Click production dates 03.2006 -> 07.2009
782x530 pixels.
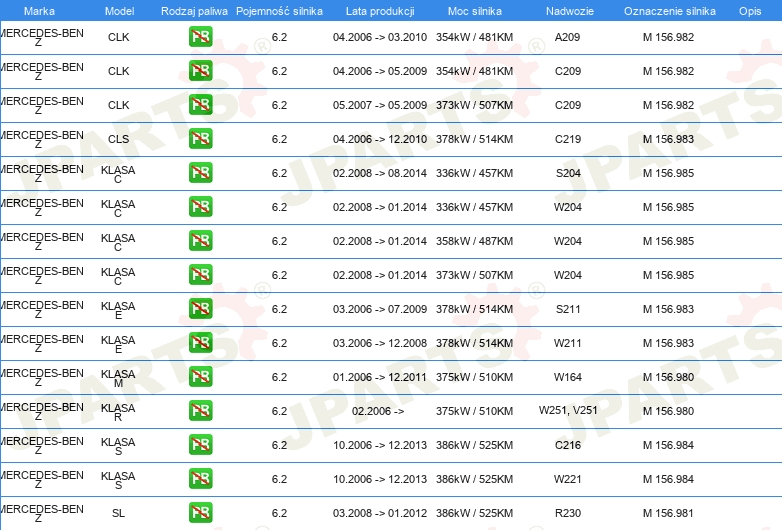point(380,309)
